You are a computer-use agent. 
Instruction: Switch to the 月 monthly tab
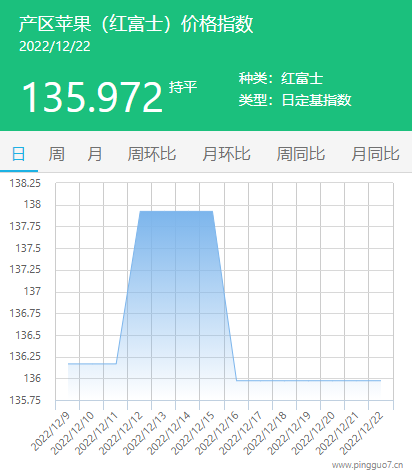[95, 154]
